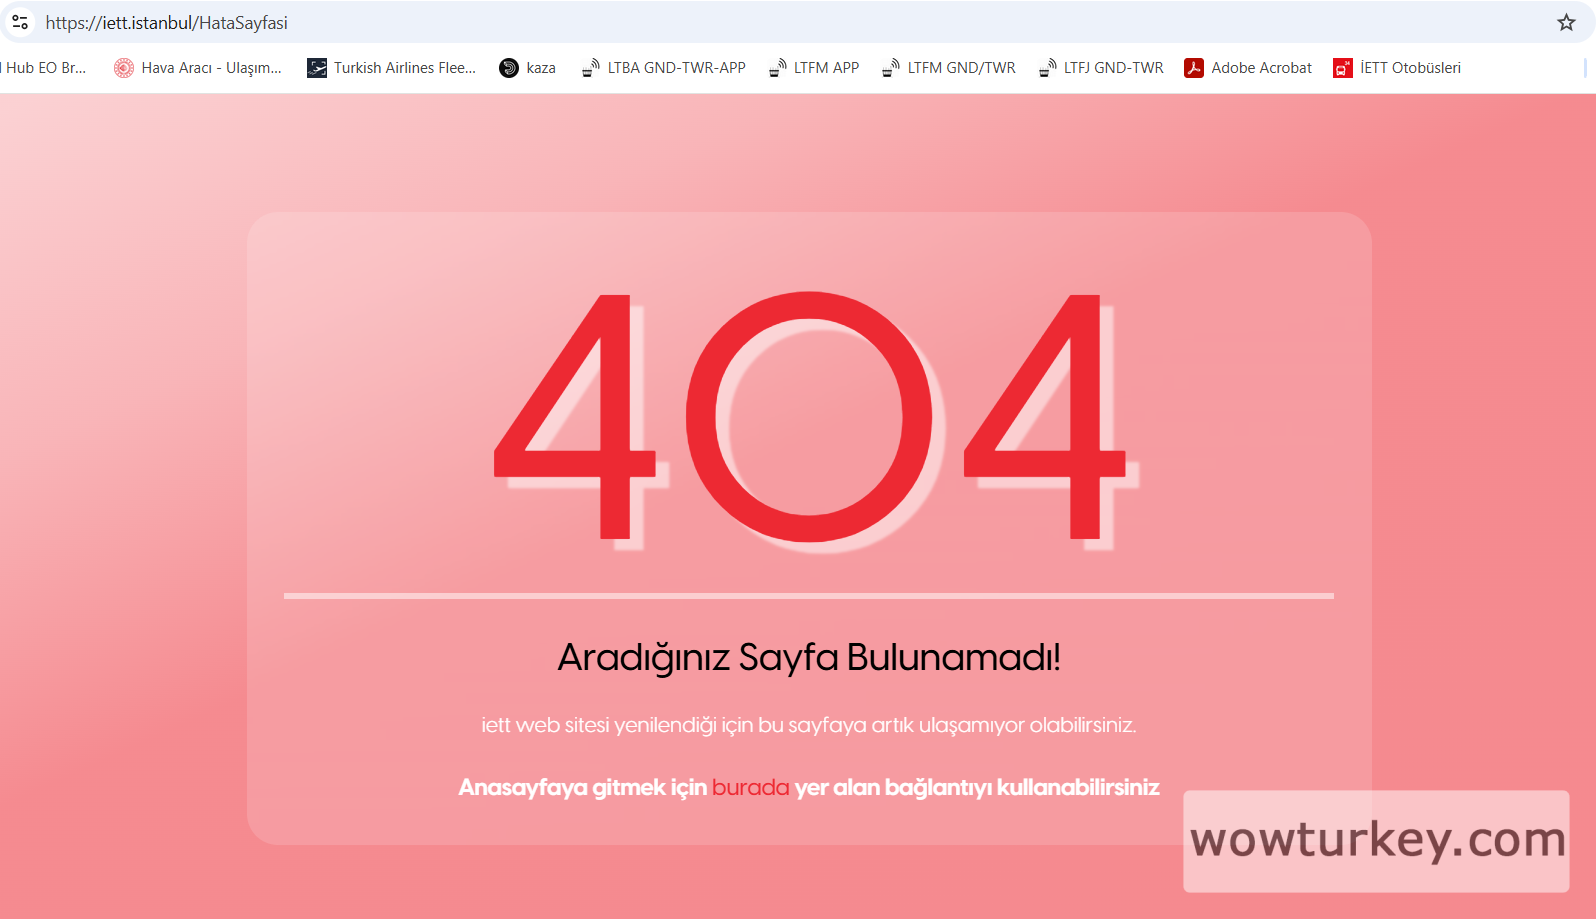Bookmark this page with the star icon
1596x919 pixels.
1566,22
